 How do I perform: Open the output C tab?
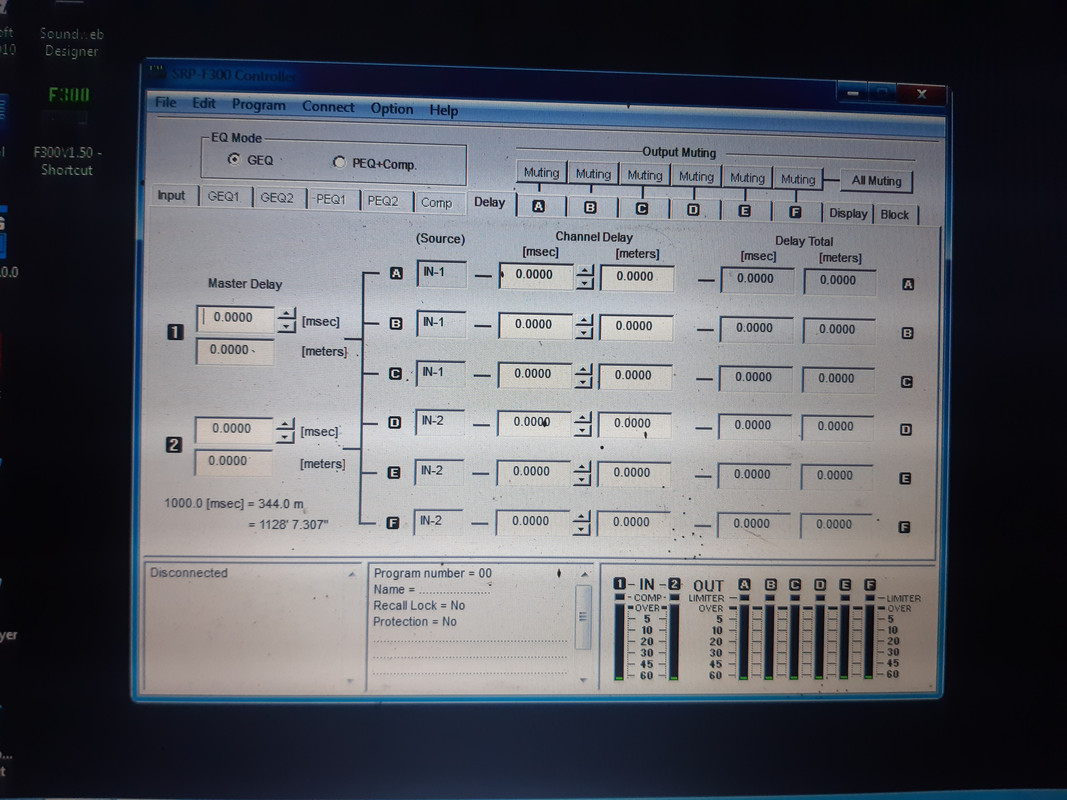click(642, 209)
